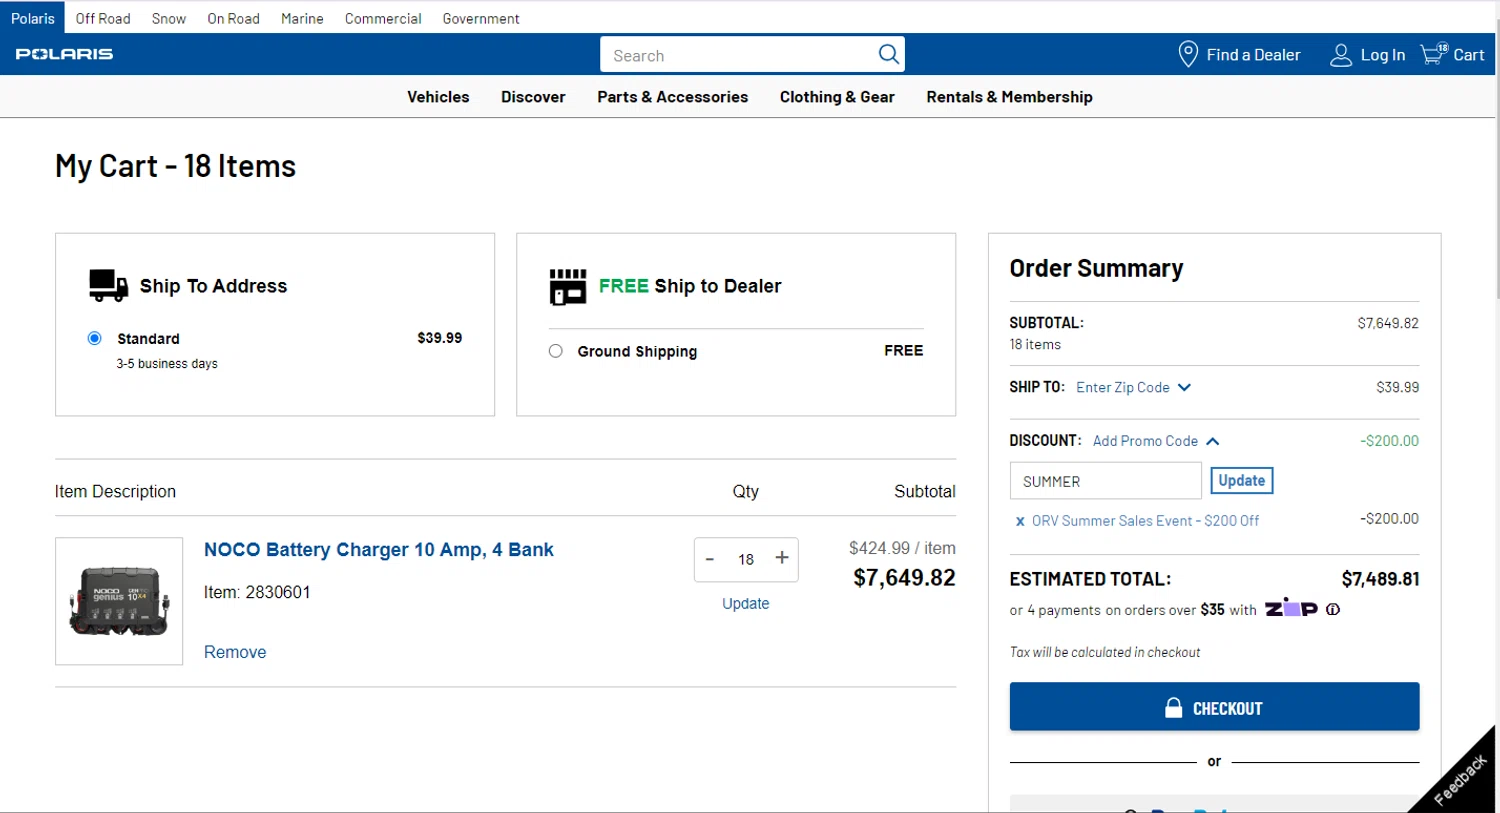Viewport: 1500px width, 813px height.
Task: Open the Commercial tab
Action: (383, 18)
